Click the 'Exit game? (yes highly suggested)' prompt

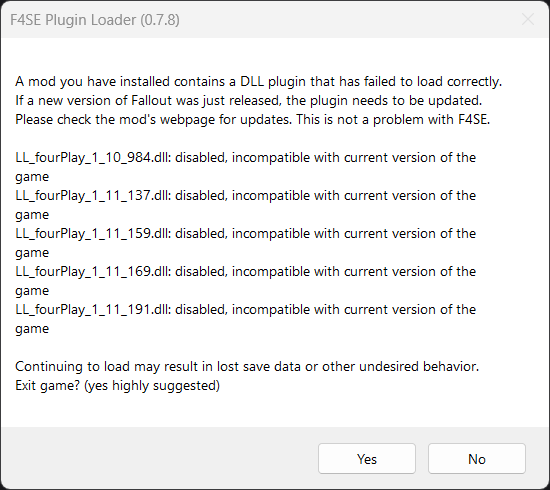118,385
